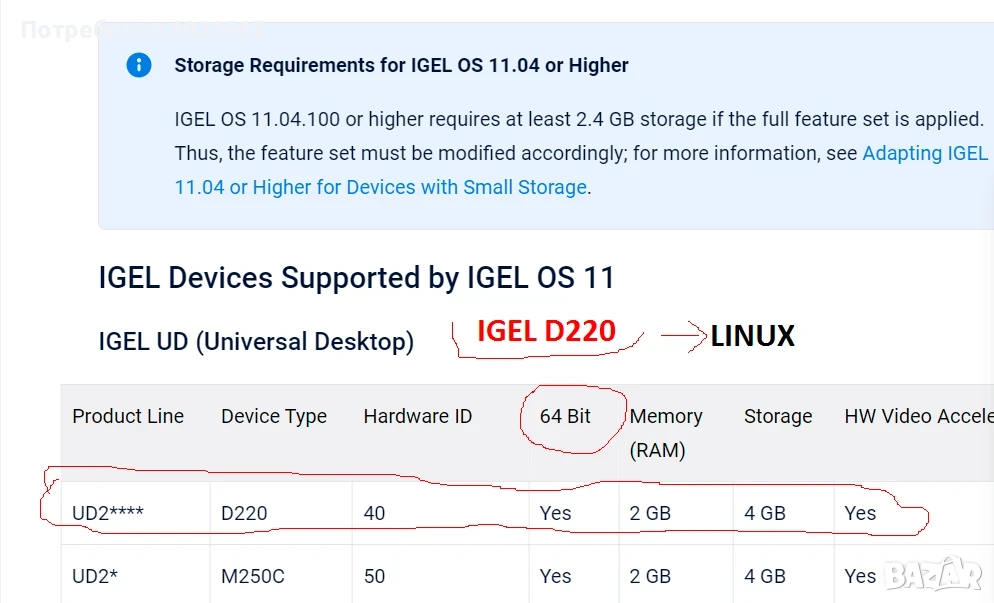Click the Storage Requirements notice title
994x603 pixels.
pos(401,65)
